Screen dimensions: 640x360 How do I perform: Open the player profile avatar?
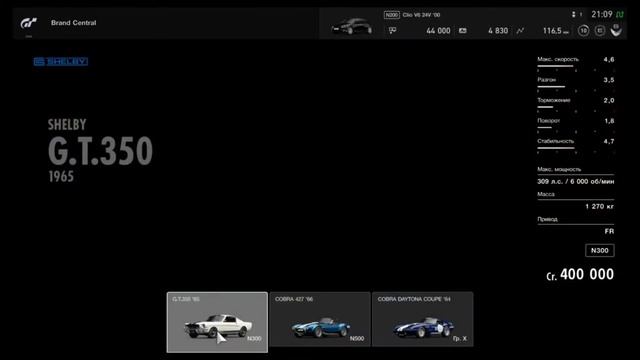click(x=616, y=30)
